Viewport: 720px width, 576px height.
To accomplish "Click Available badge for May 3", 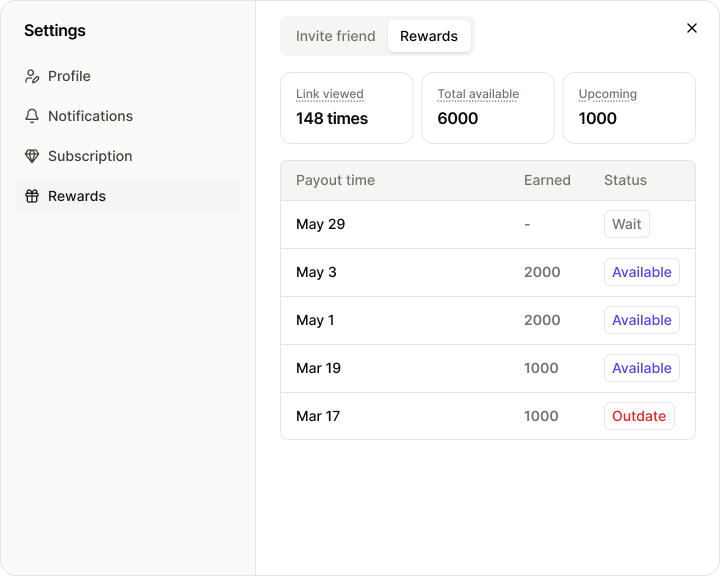I will (641, 272).
